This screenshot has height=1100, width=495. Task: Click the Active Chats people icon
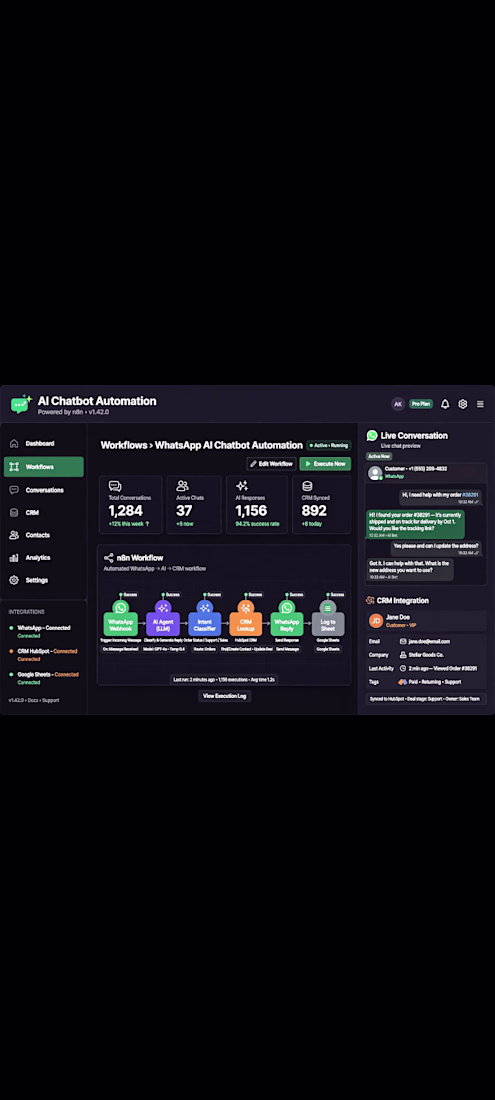[182, 485]
